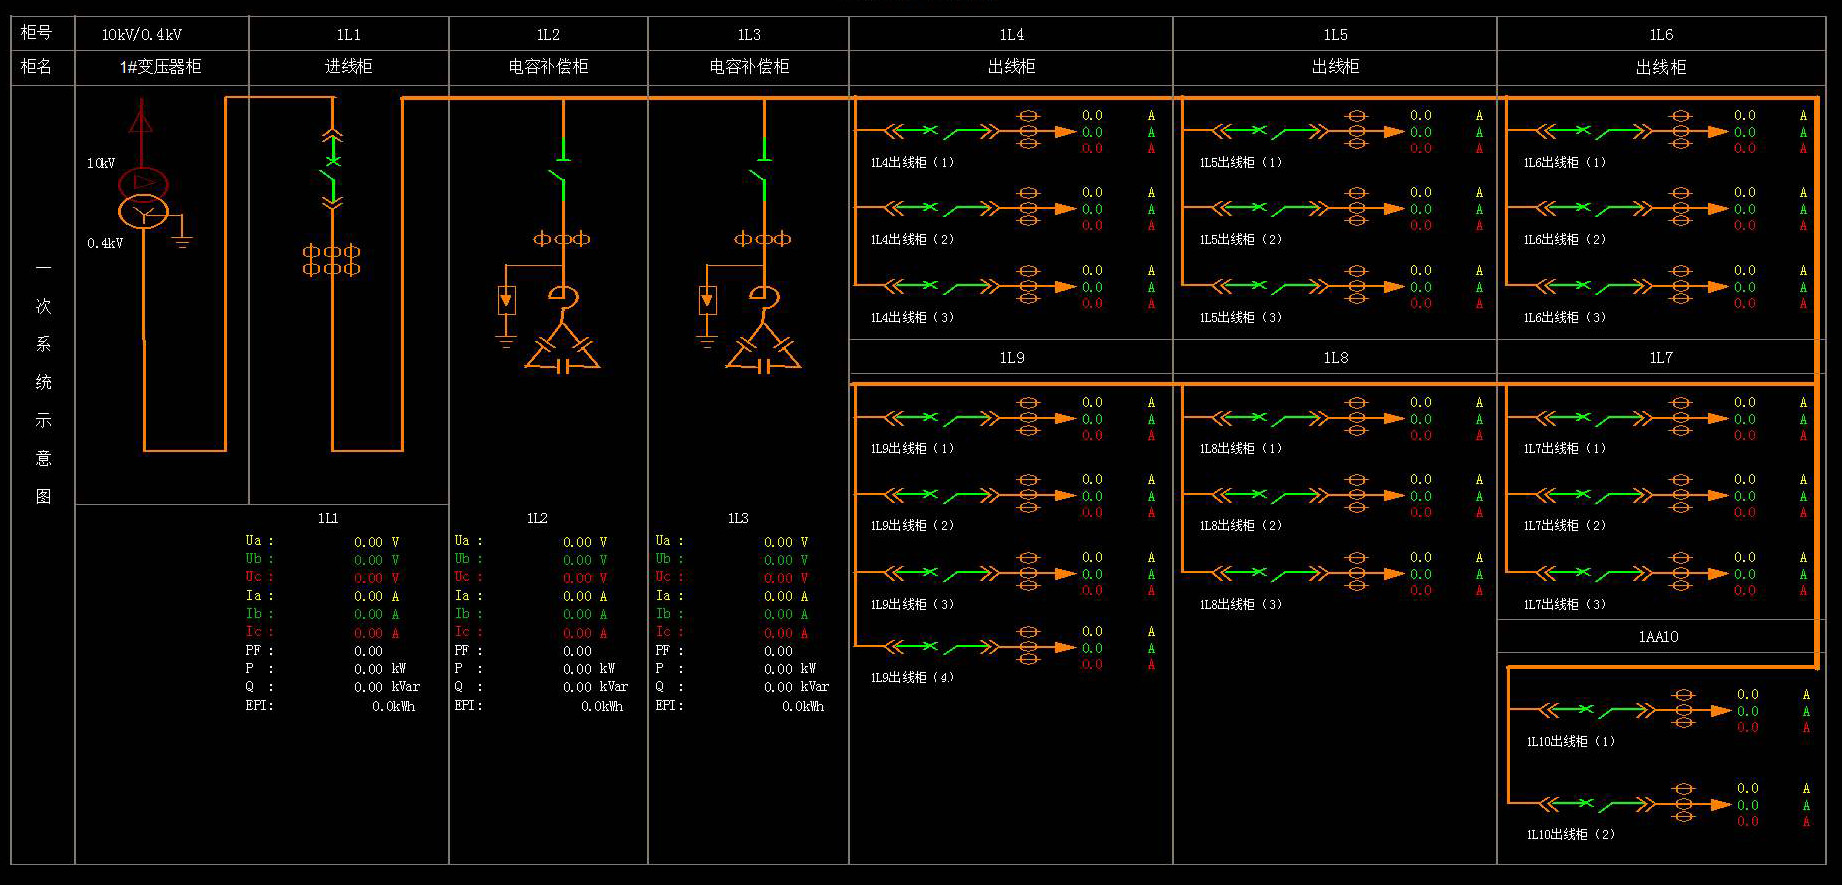
Task: Select the 1L3 current transformer symbol
Action: [x=762, y=239]
